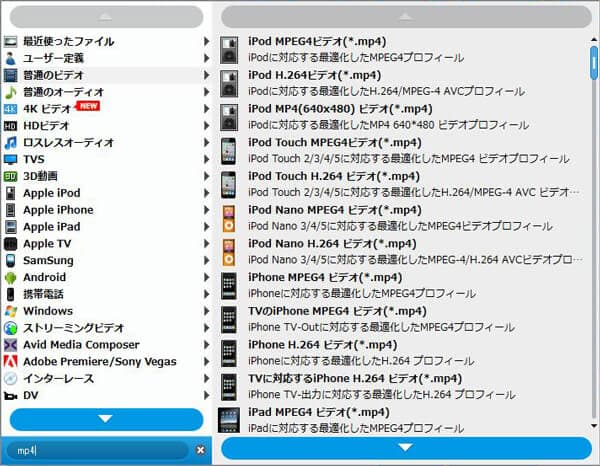The width and height of the screenshot is (600, 466).
Task: Select the 4K ビデオ category
Action: (x=106, y=109)
